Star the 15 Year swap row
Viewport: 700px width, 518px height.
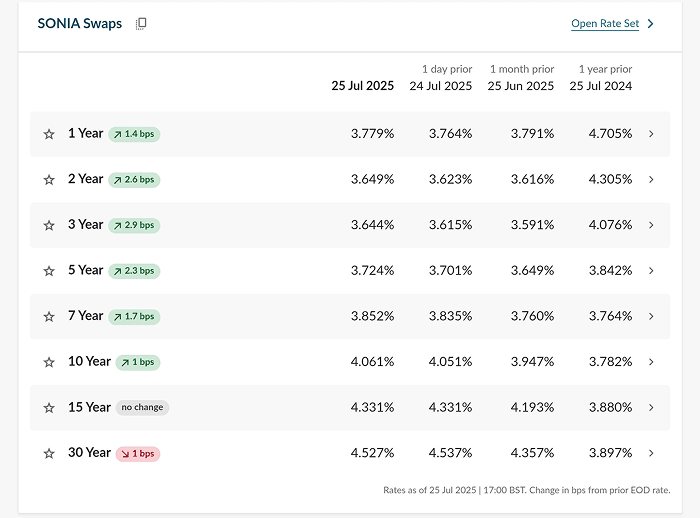click(x=49, y=408)
